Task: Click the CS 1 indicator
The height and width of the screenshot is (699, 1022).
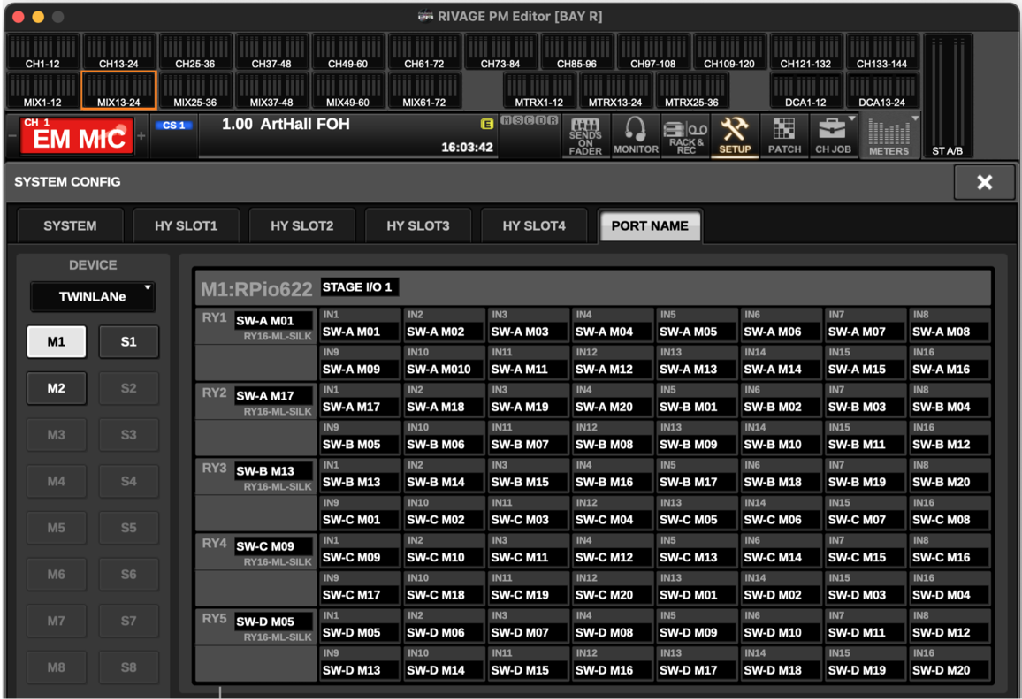Action: click(174, 125)
